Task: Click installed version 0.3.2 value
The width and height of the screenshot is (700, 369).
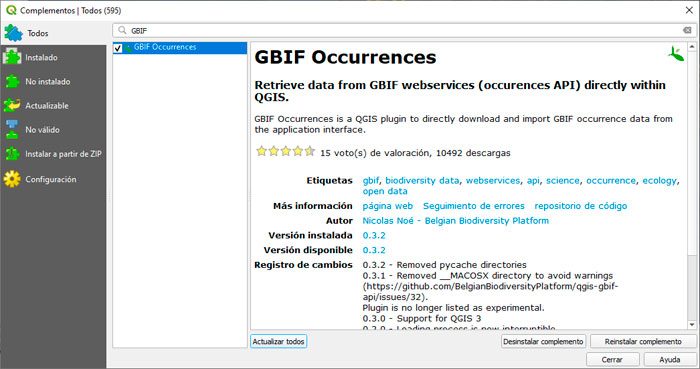Action: (x=374, y=236)
